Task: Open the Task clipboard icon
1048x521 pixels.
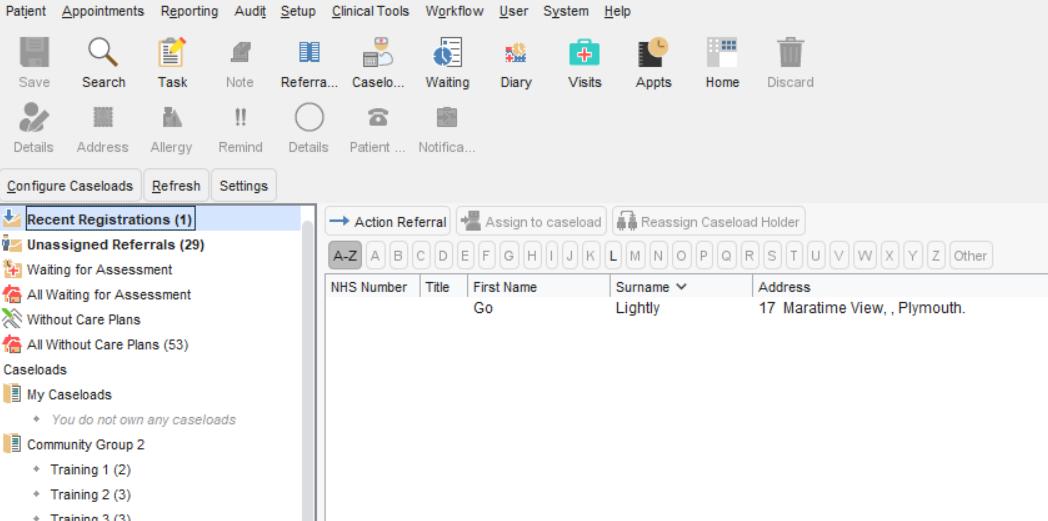Action: [172, 53]
